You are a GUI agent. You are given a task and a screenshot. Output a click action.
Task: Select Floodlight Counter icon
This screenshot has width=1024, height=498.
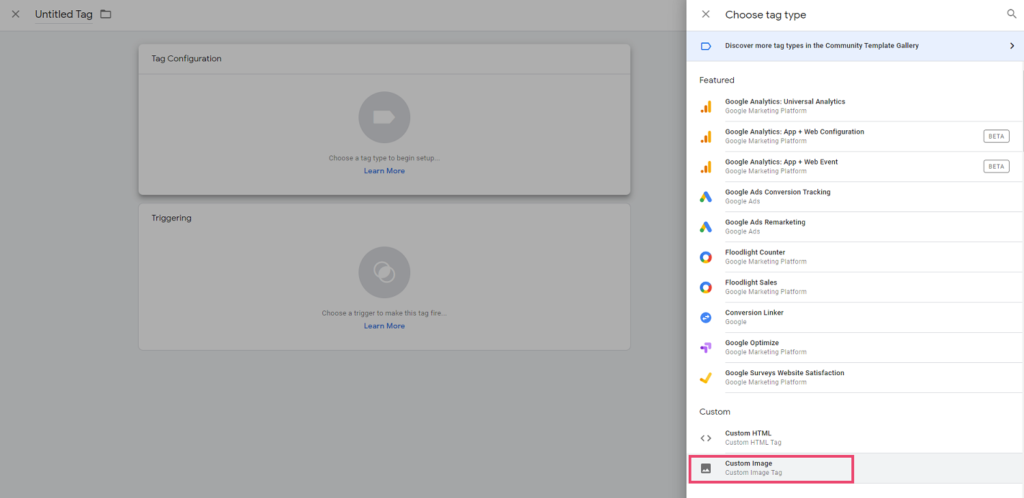705,257
